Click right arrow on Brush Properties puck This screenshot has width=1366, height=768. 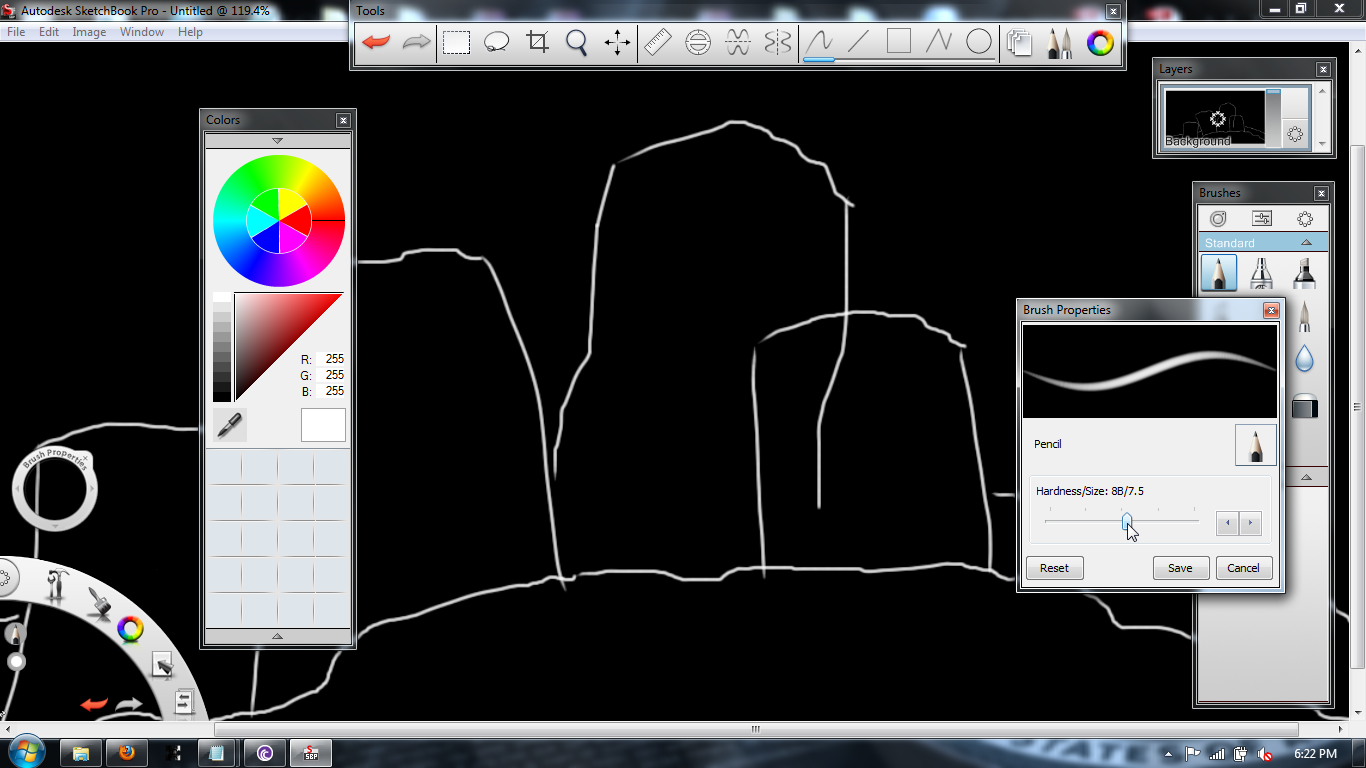(94, 489)
